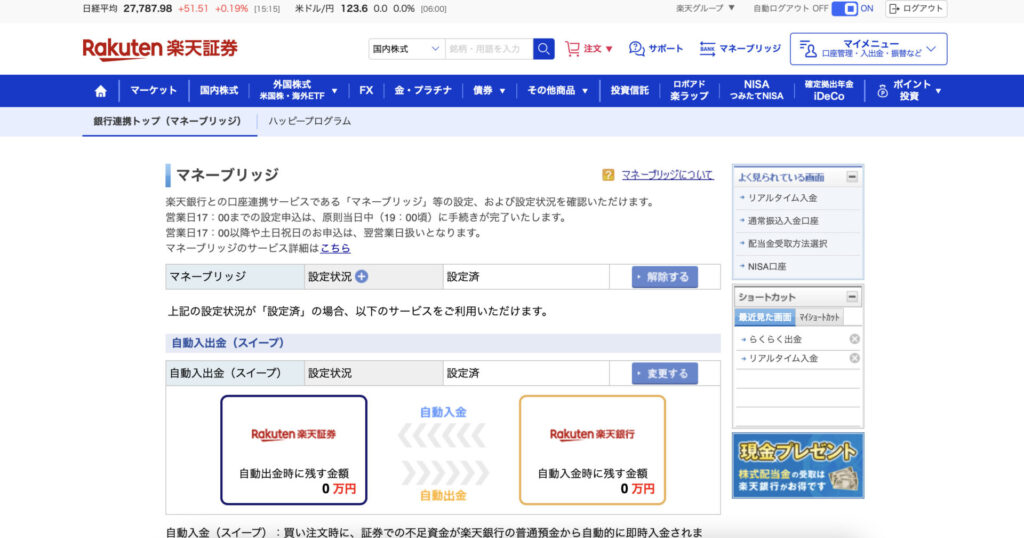Select マイショートカット tab
1024x538 pixels.
820,317
